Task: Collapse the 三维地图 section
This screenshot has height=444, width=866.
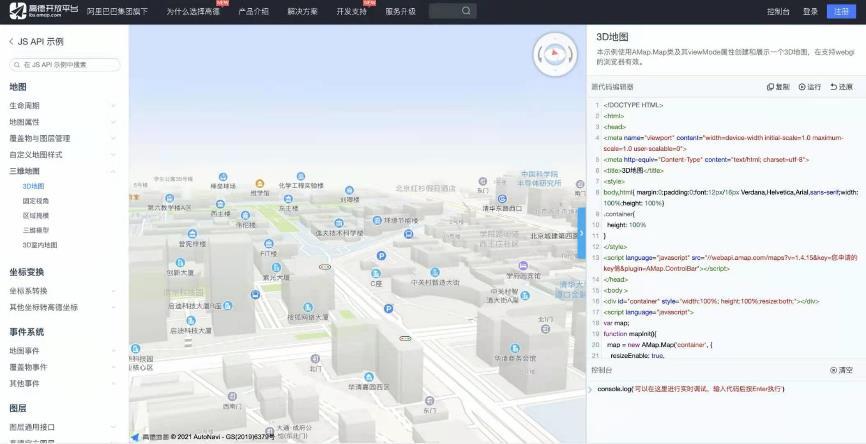Action: (x=62, y=171)
